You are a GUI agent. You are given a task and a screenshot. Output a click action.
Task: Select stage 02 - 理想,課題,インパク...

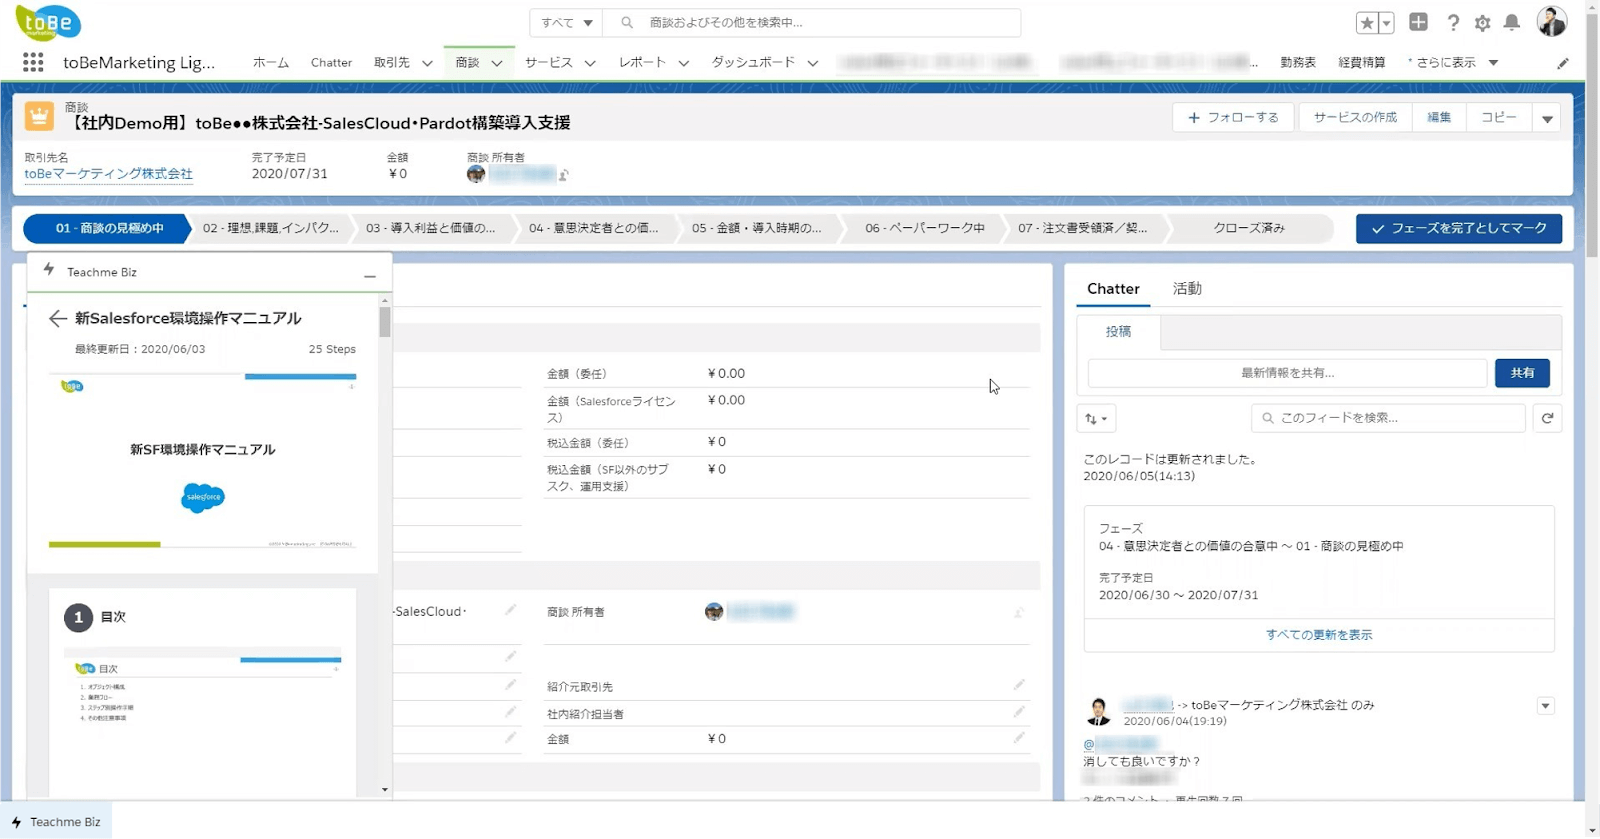click(271, 229)
